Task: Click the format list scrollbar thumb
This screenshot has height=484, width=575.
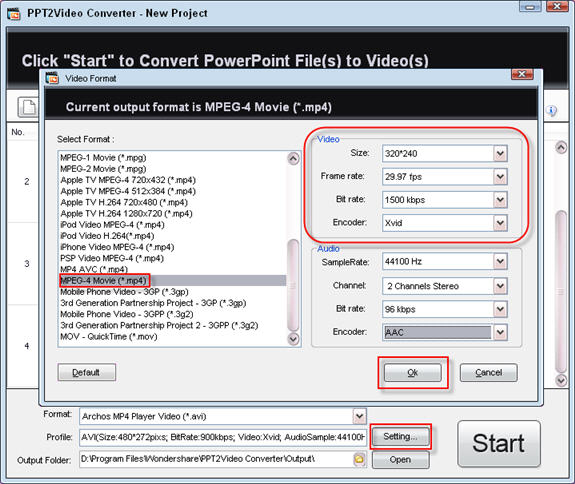Action: (293, 285)
